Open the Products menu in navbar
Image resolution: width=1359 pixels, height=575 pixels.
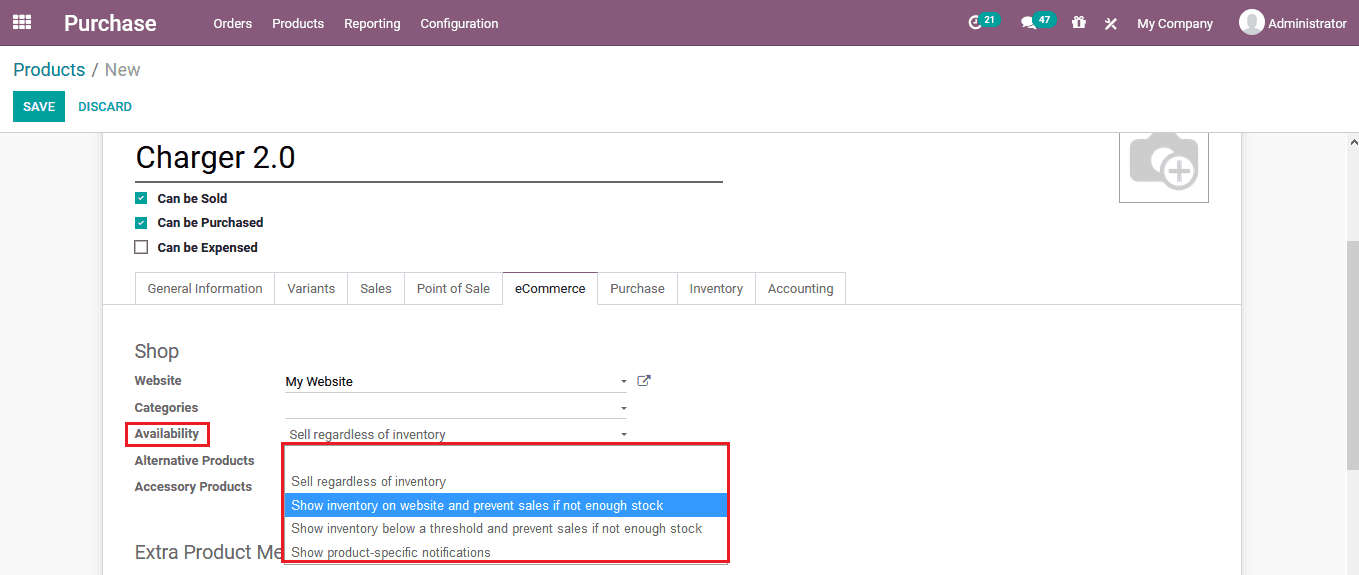click(298, 23)
